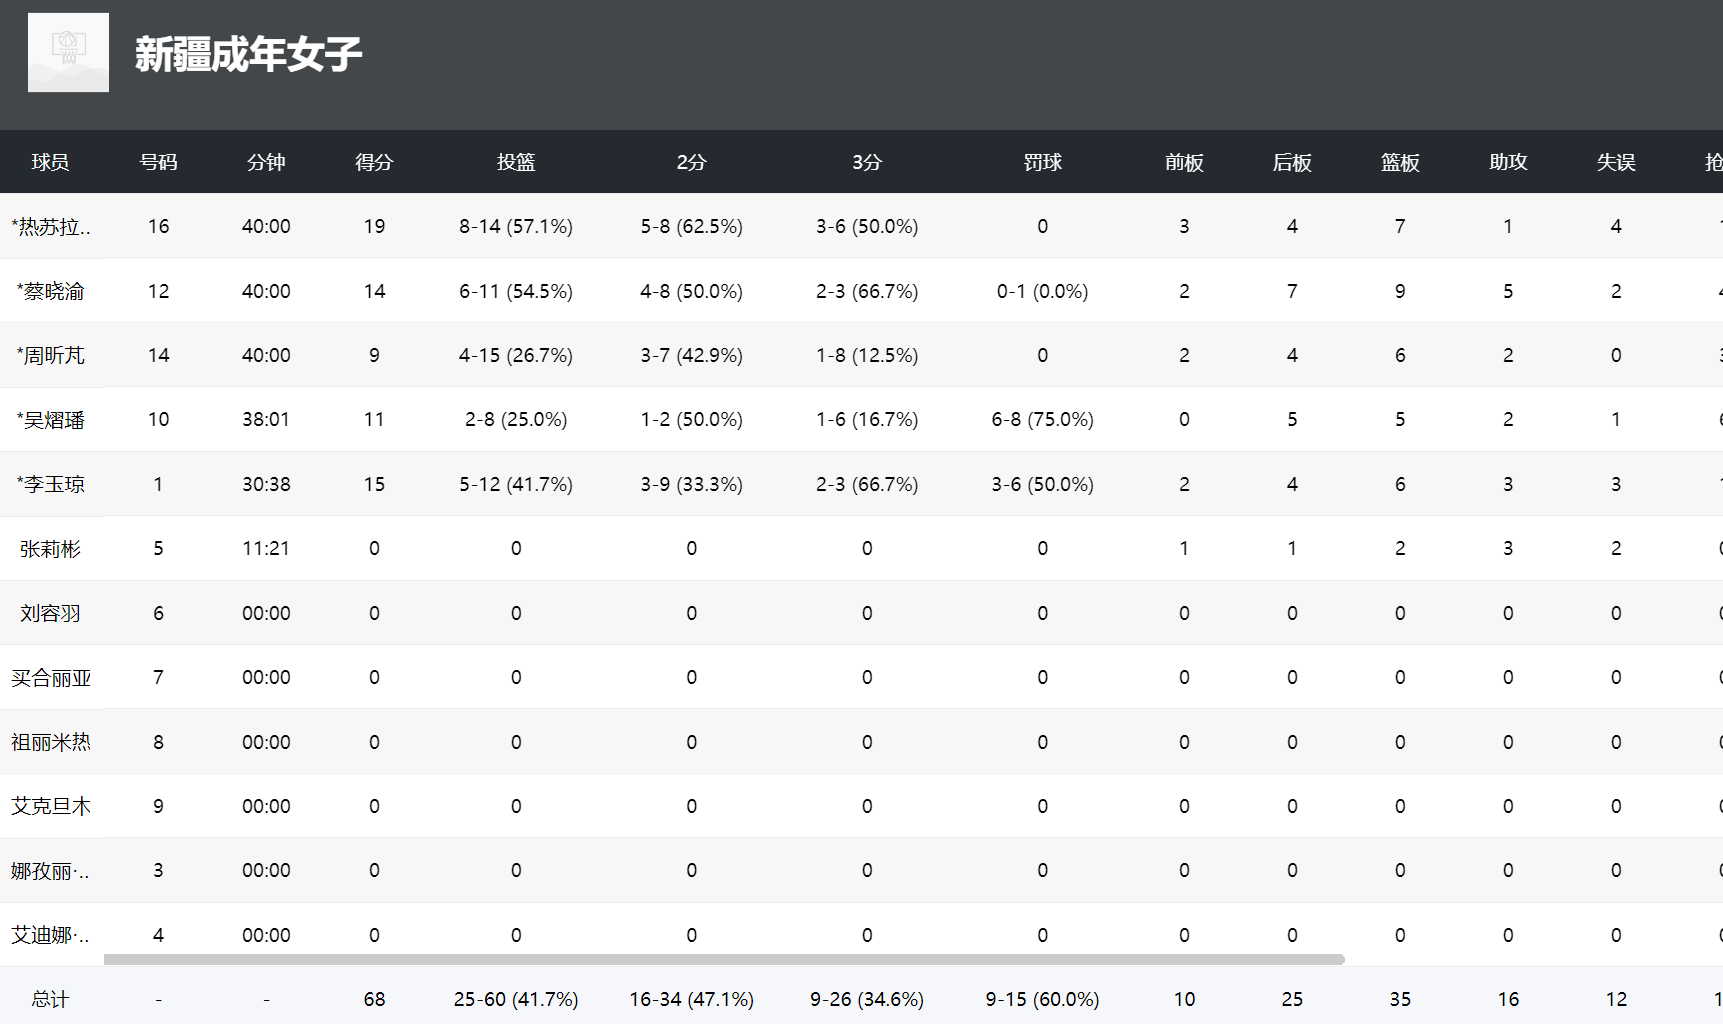Open player 买合丽亚 row
This screenshot has height=1024, width=1723.
[x=51, y=678]
